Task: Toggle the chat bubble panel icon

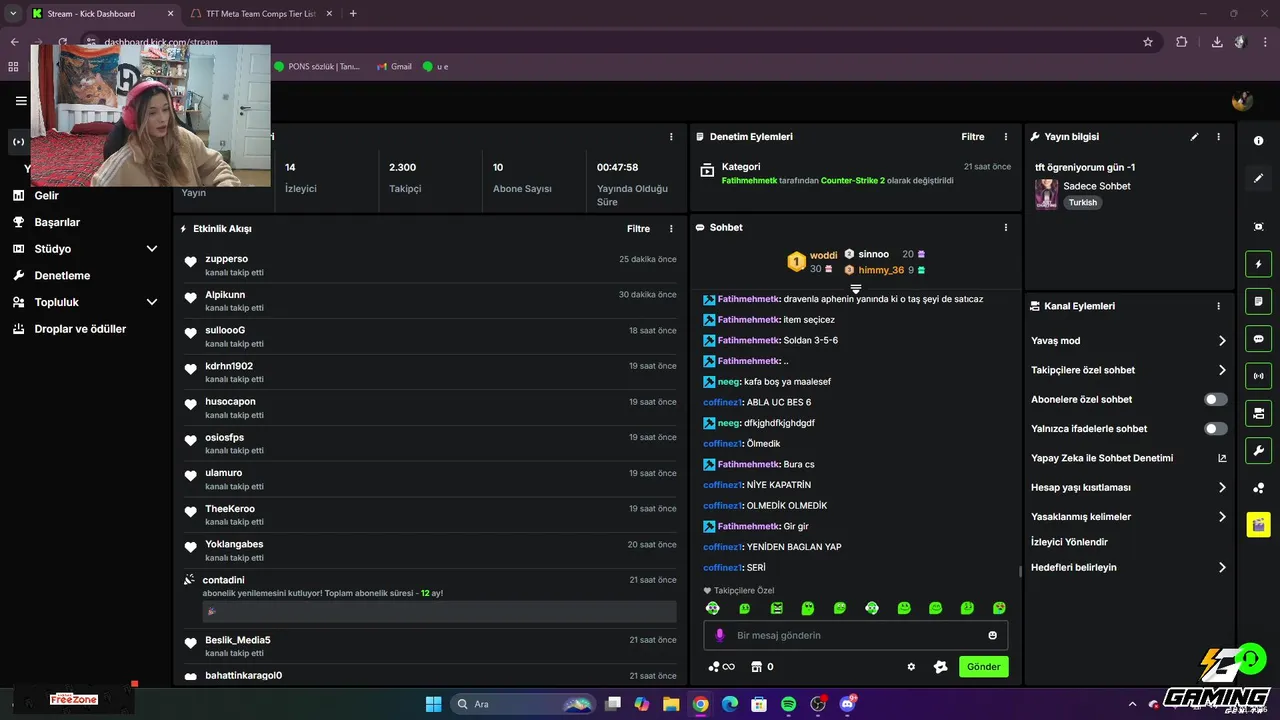Action: coord(1258,338)
